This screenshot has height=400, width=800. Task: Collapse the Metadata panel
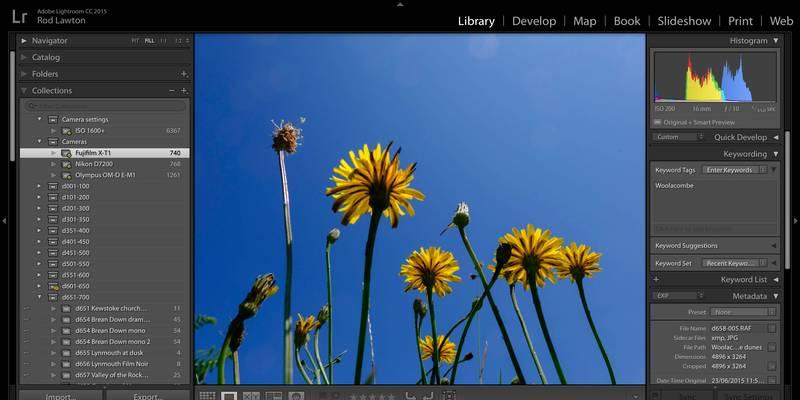coord(776,296)
